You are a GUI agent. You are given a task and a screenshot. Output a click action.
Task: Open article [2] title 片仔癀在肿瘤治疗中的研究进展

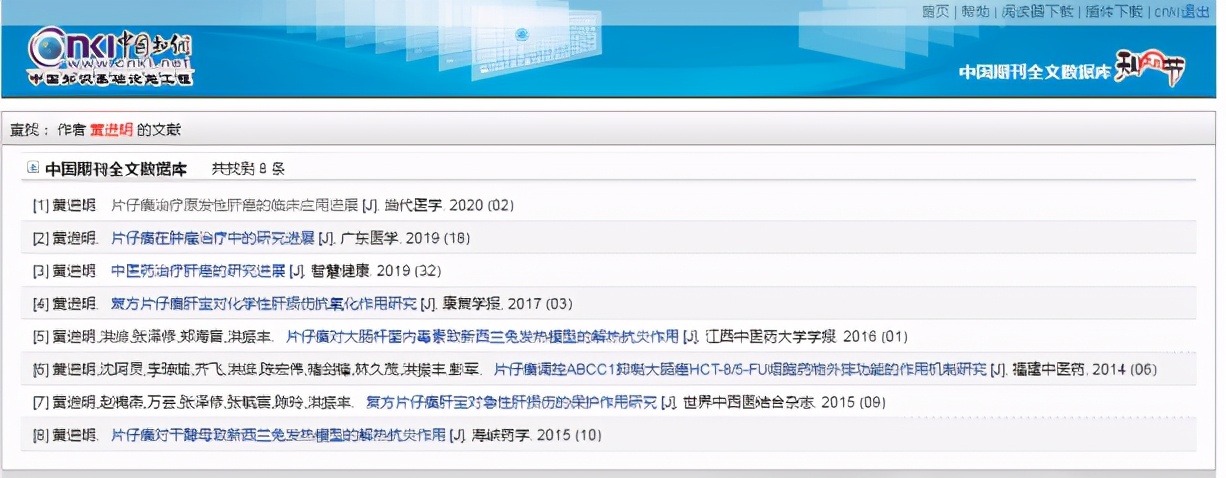point(212,238)
